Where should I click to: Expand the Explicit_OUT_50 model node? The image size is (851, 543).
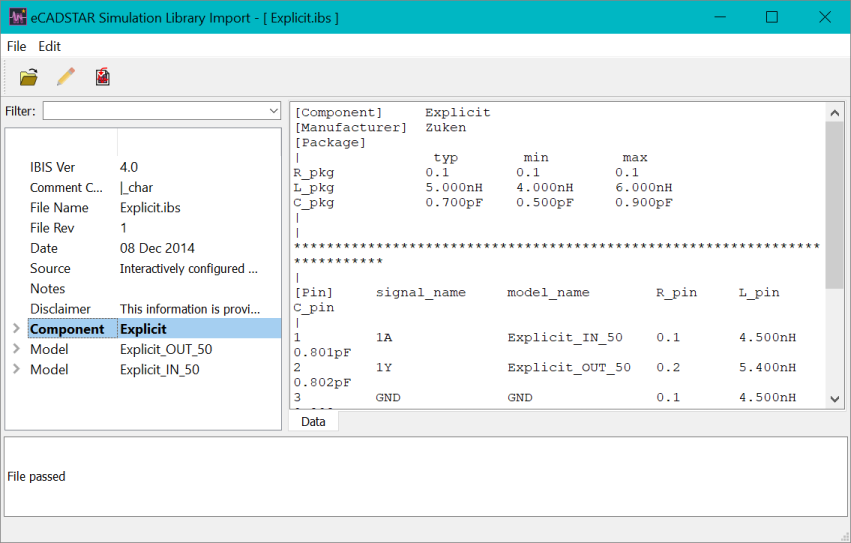(x=15, y=349)
